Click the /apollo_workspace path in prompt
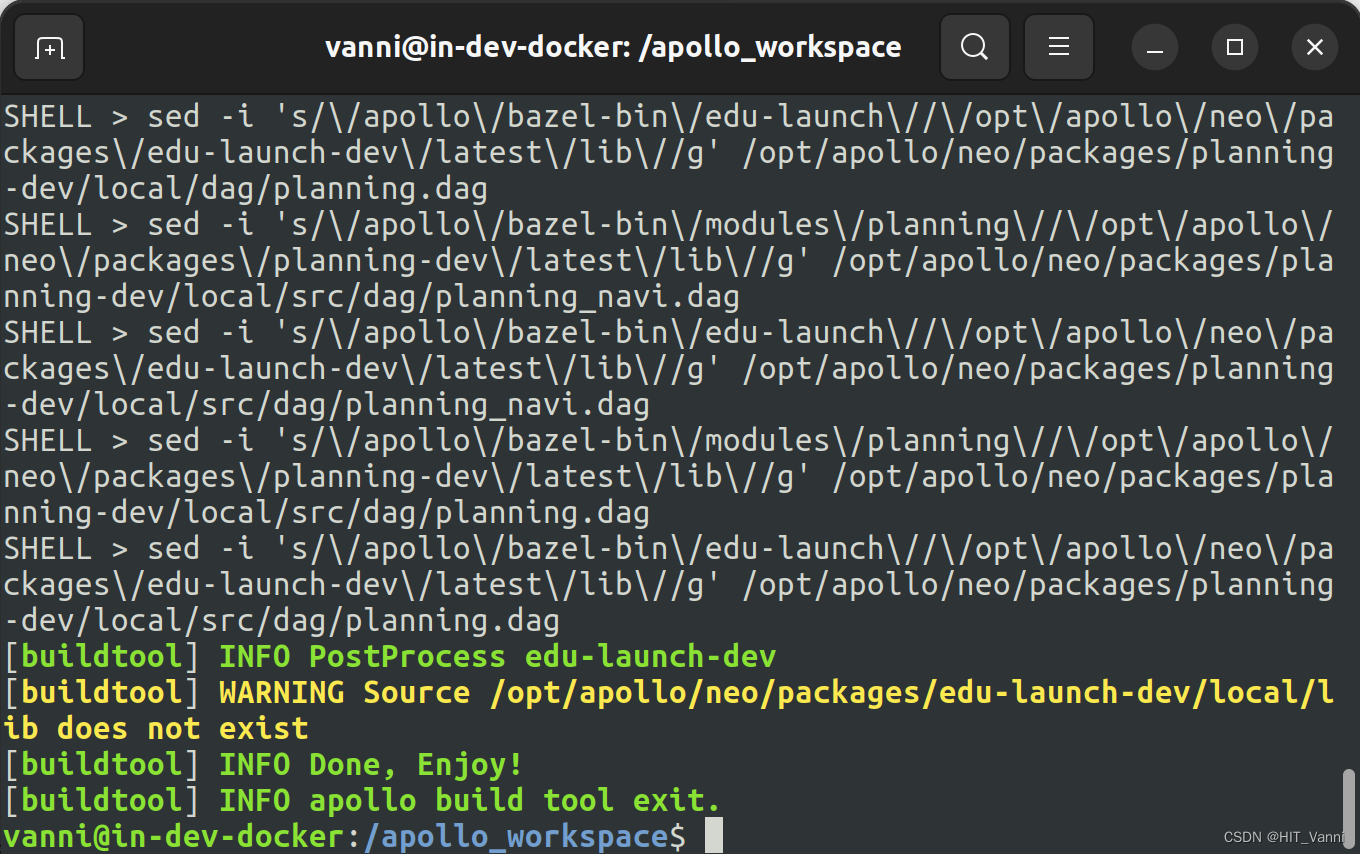Image resolution: width=1360 pixels, height=854 pixels. (x=517, y=837)
